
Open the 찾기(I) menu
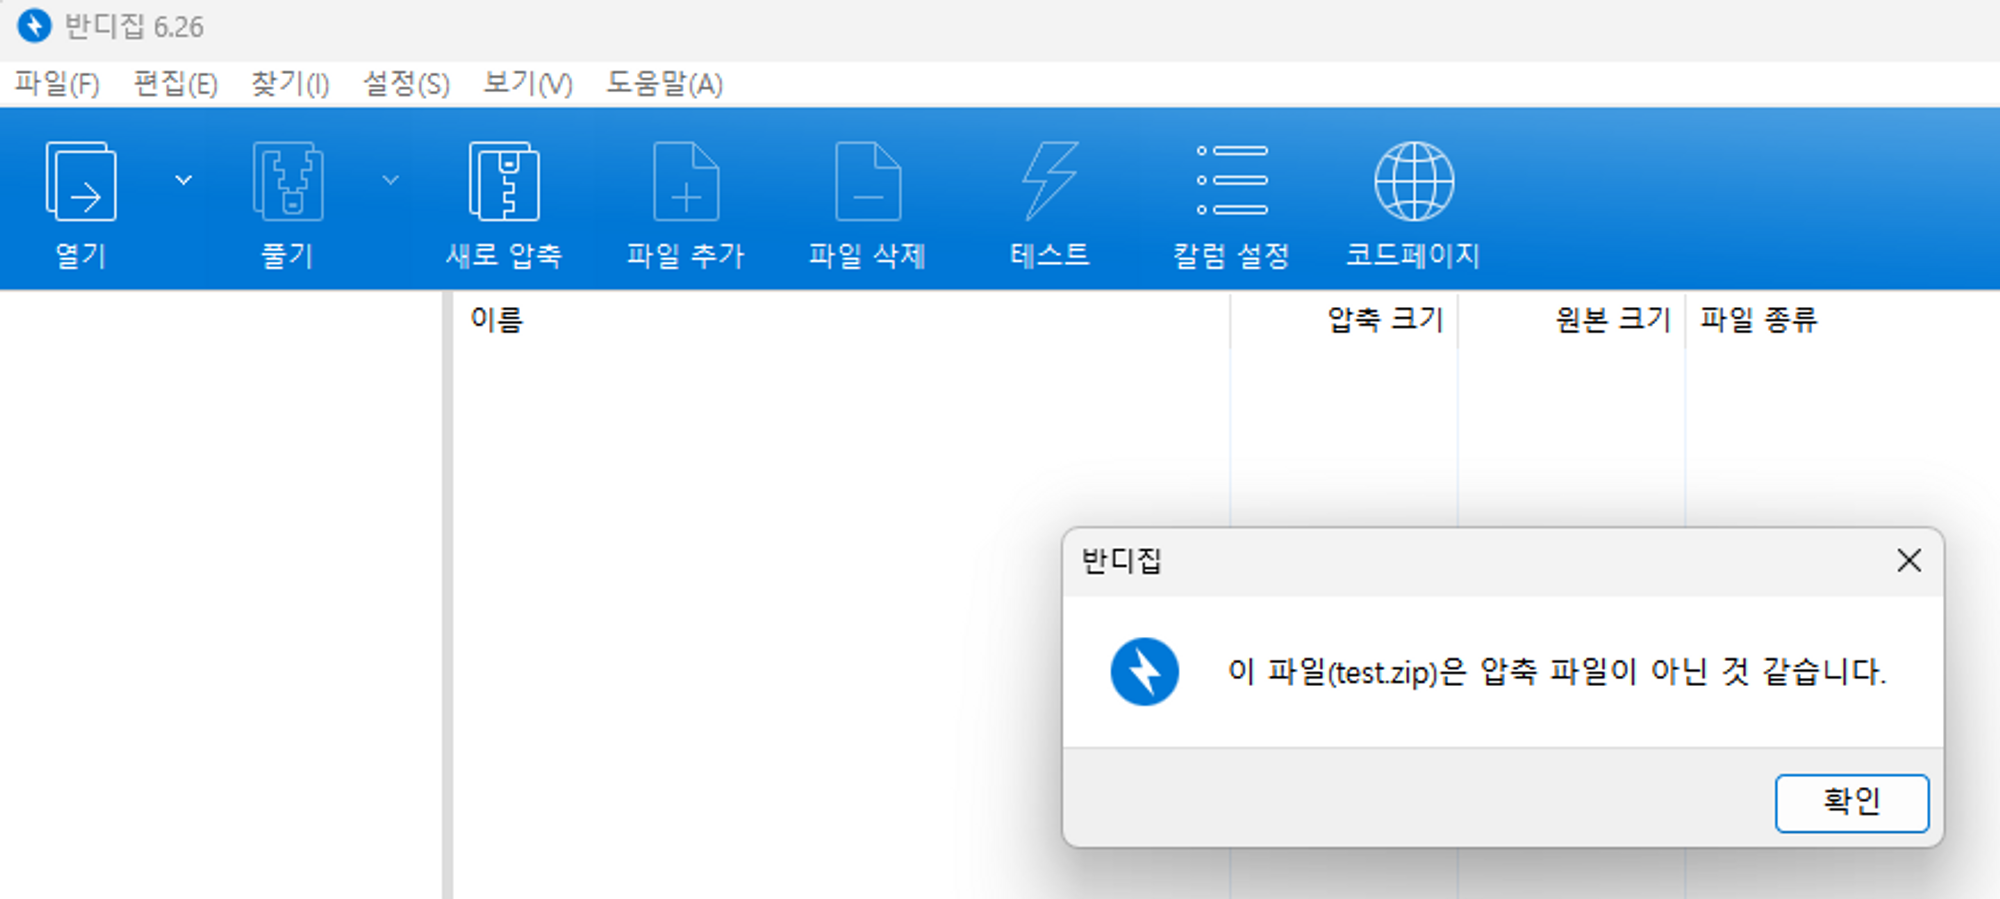(x=290, y=84)
